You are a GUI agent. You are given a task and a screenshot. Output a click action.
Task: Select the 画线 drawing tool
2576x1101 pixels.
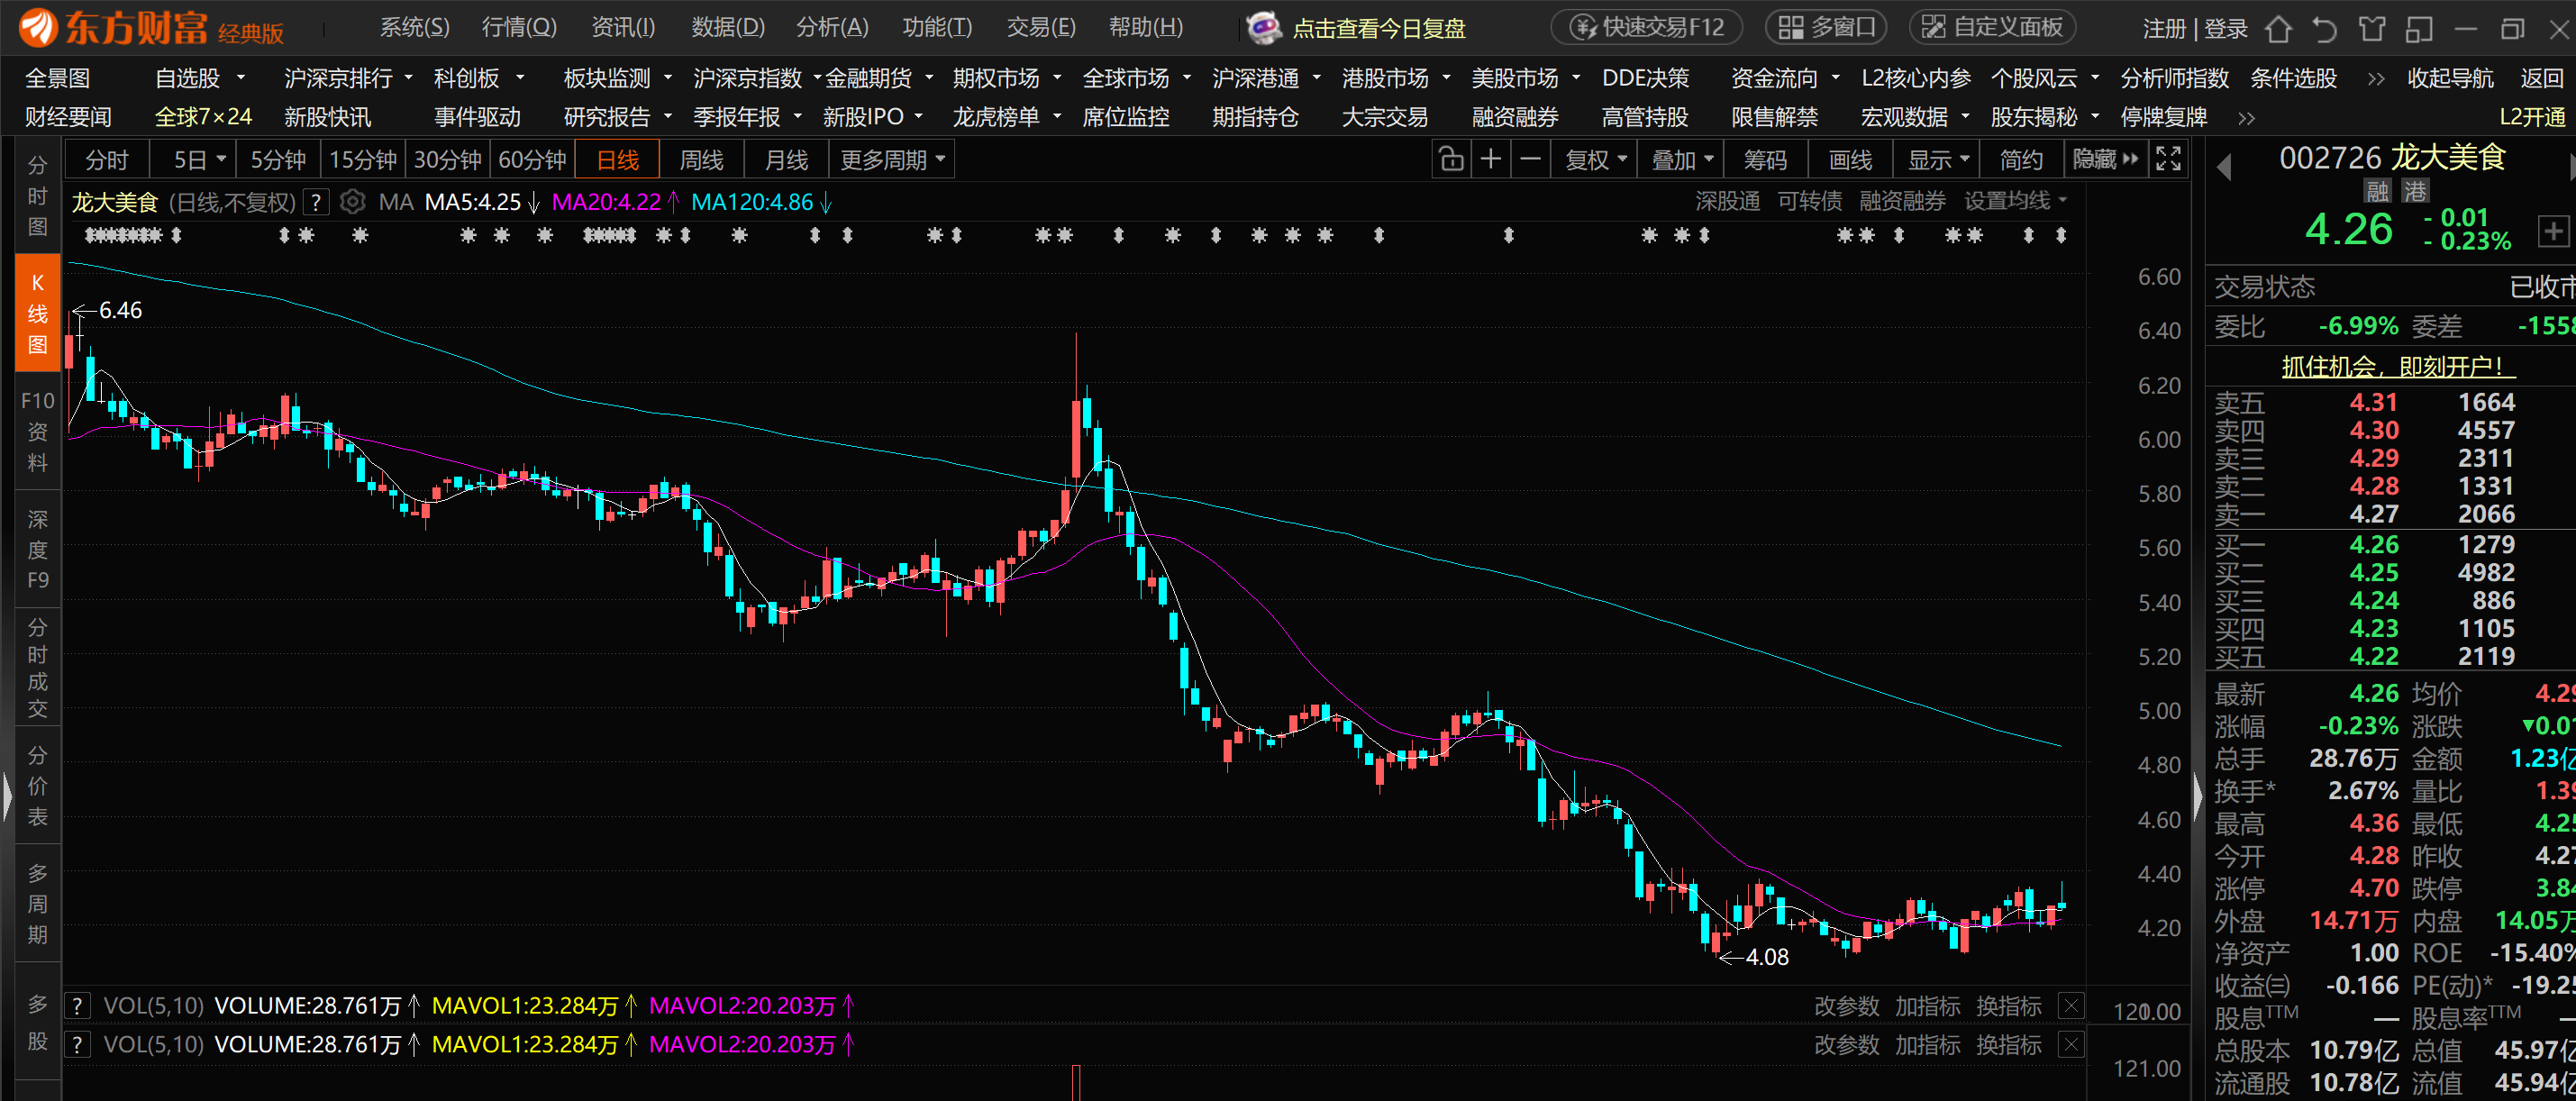(x=1849, y=158)
